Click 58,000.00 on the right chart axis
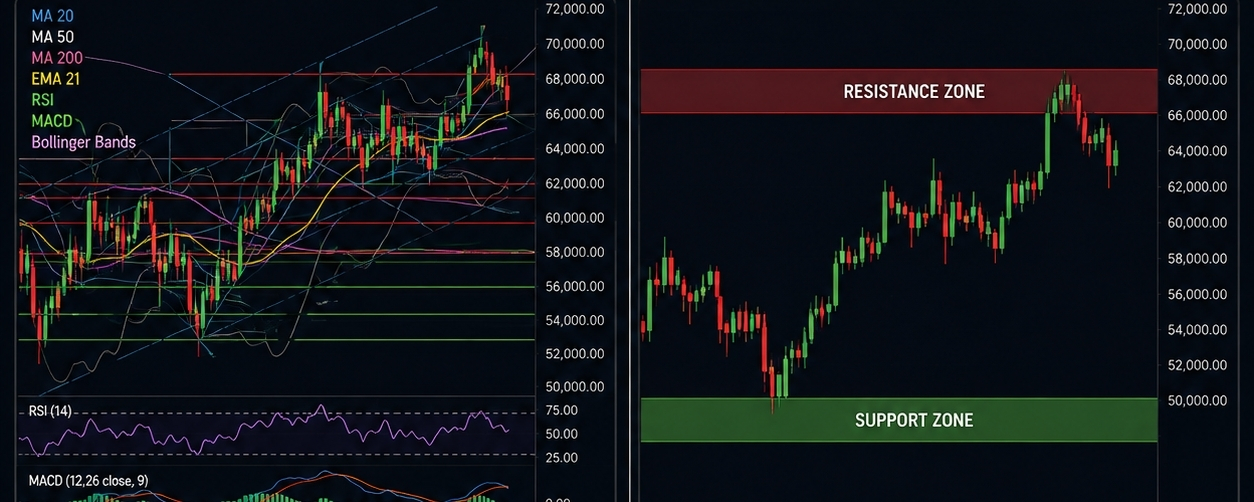Viewport: 1254px width, 502px height. (1197, 259)
